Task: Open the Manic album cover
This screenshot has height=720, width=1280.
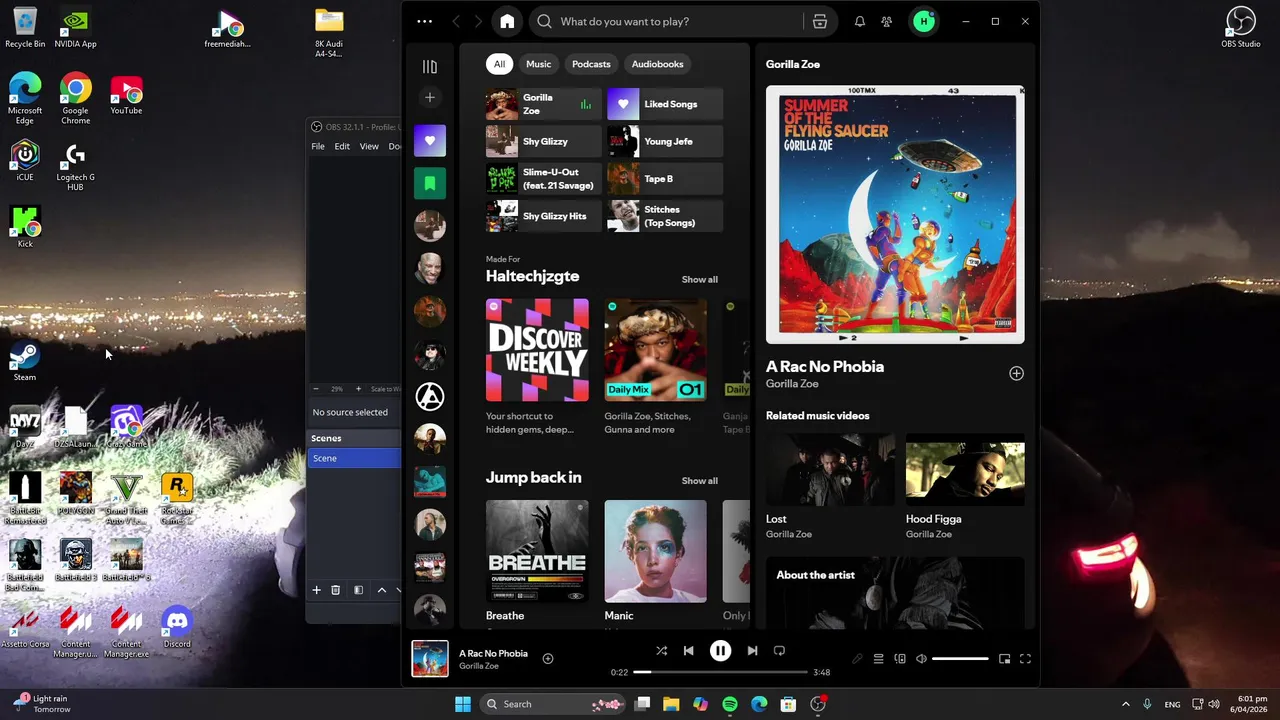Action: tap(655, 552)
